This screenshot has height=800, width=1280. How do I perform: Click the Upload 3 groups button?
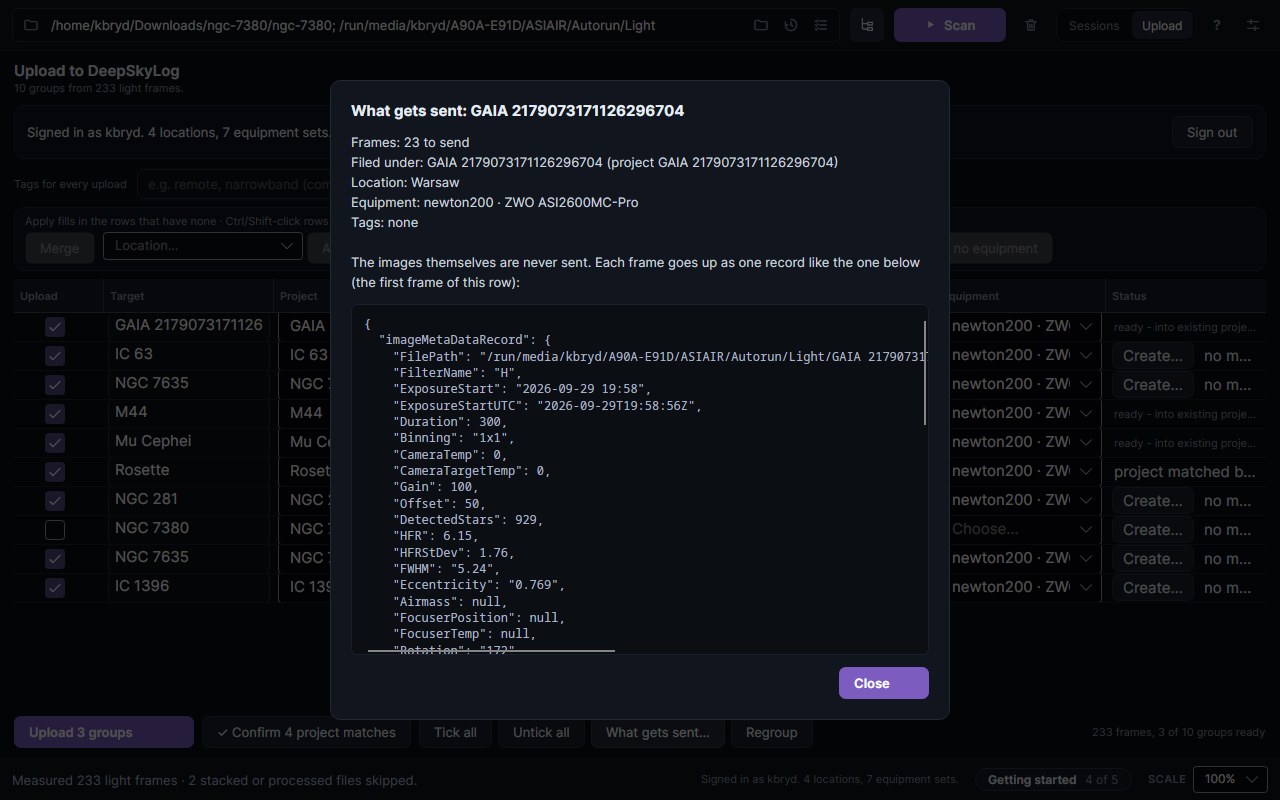click(104, 732)
